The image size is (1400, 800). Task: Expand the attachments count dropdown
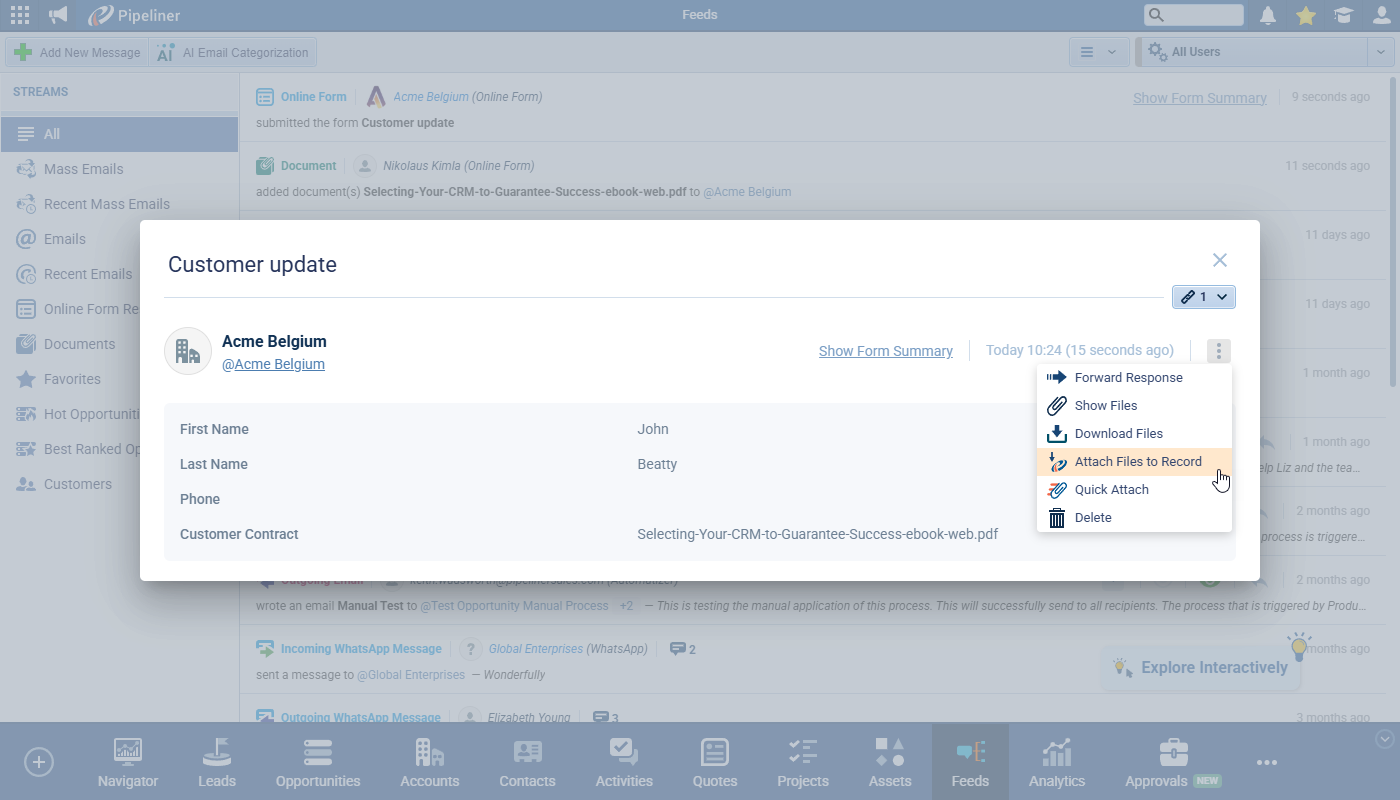click(x=1204, y=297)
